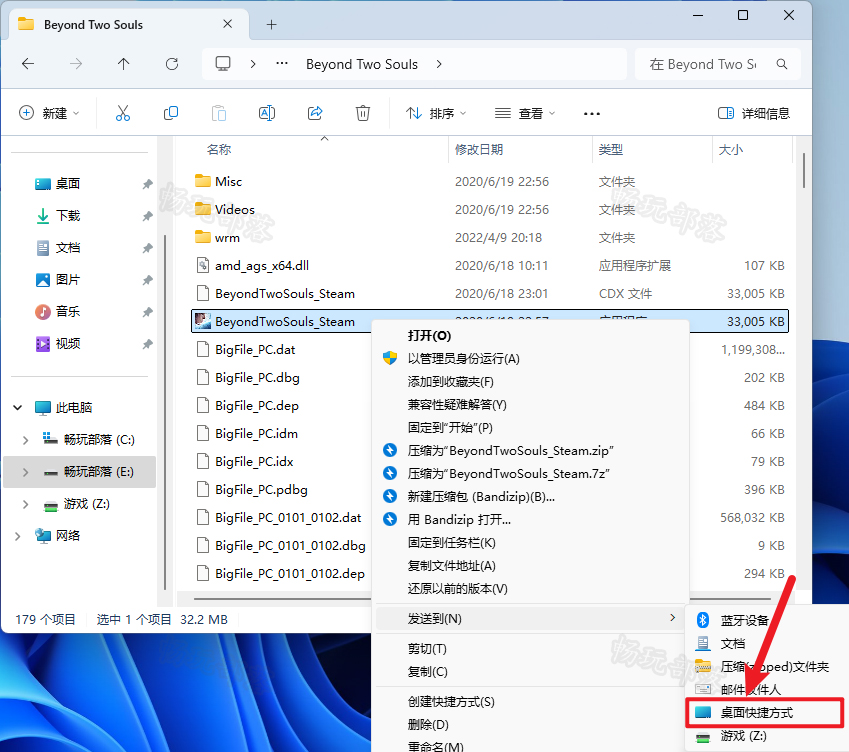Add a new tab with plus button
The height and width of the screenshot is (752, 849).
tap(271, 24)
